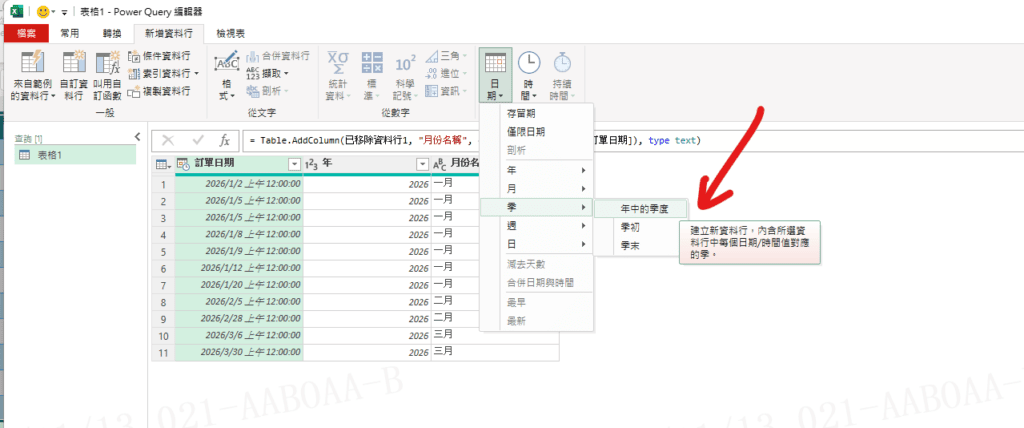Open the 格式 text format tool
Image resolution: width=1024 pixels, height=428 pixels.
[228, 75]
